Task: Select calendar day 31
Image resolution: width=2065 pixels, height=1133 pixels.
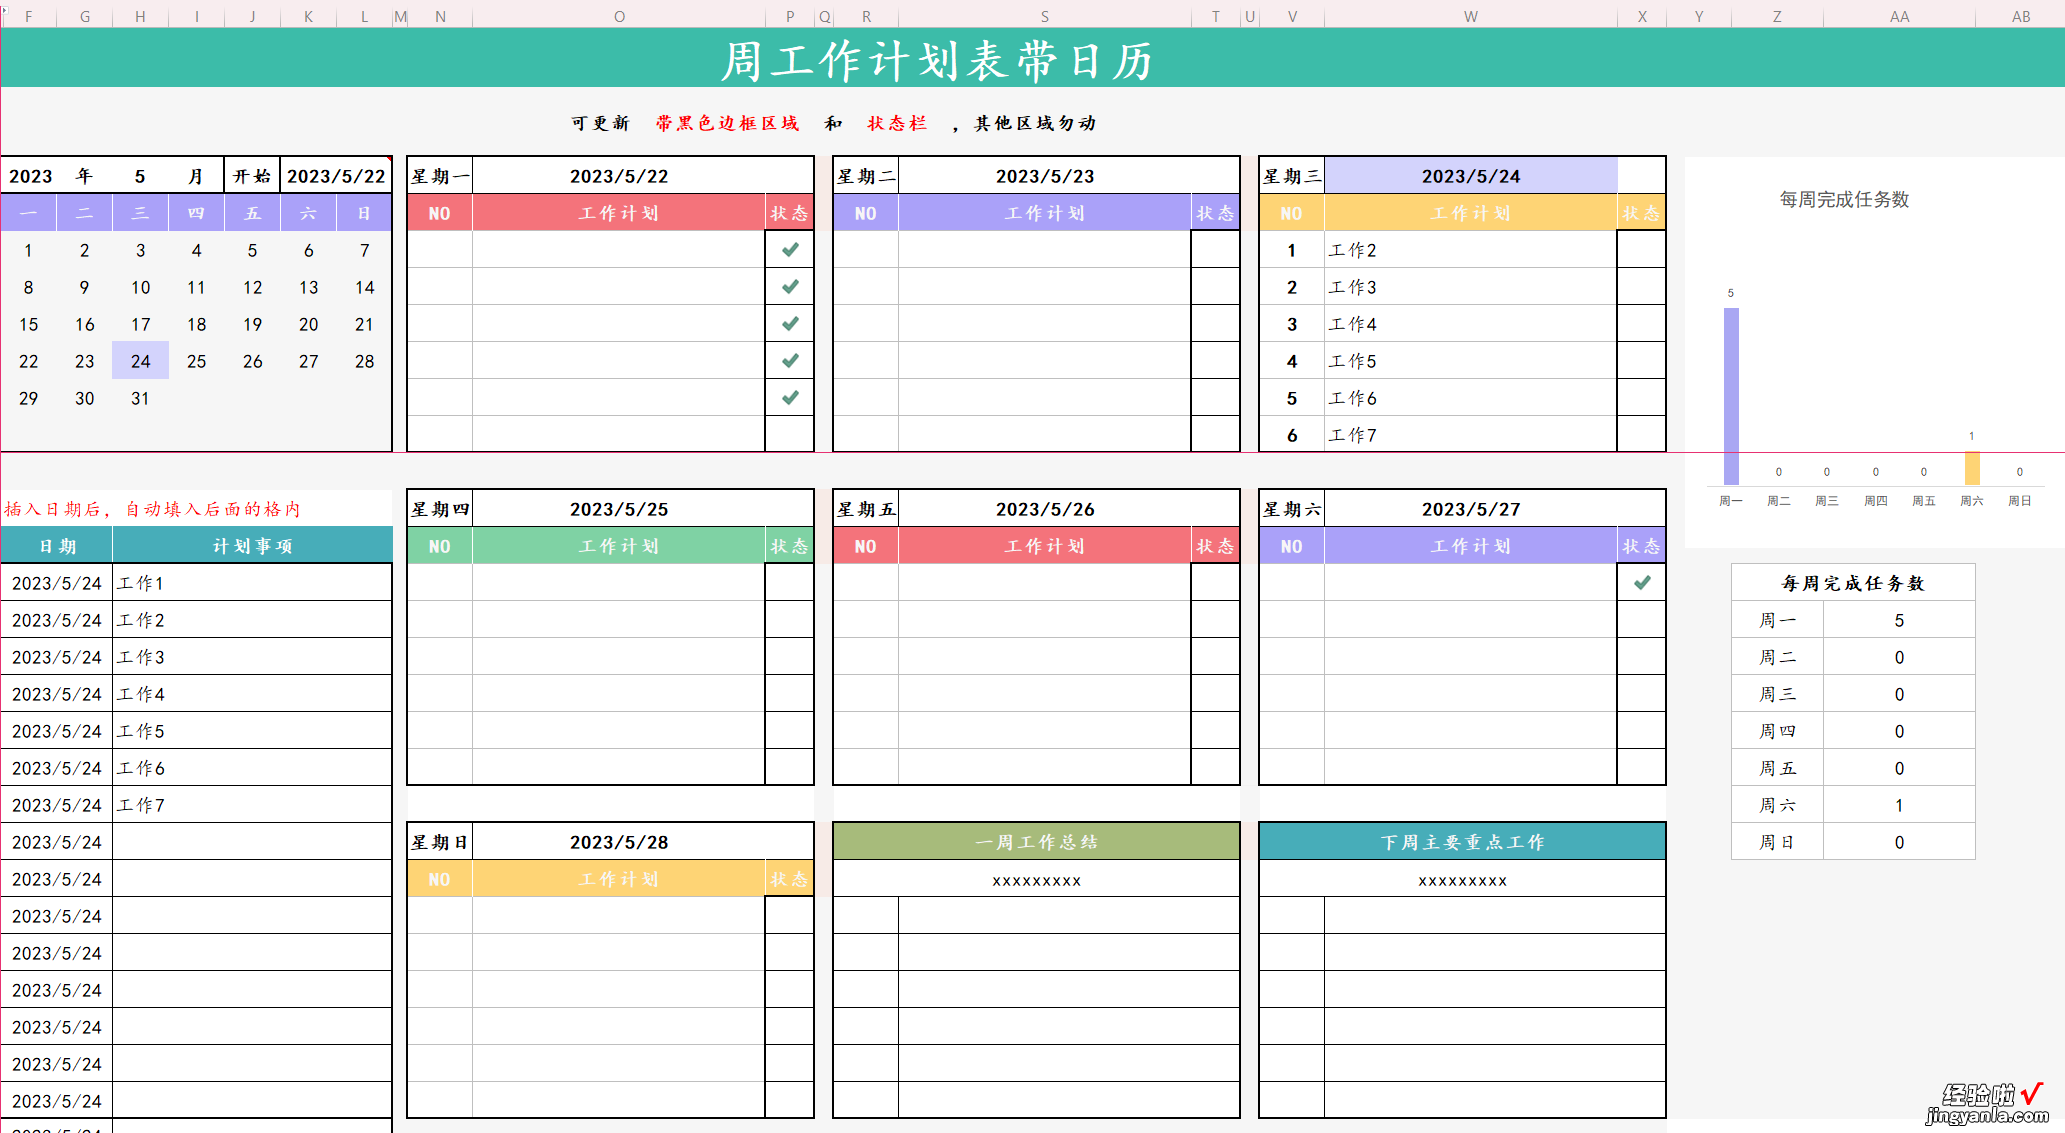Action: pyautogui.click(x=140, y=398)
